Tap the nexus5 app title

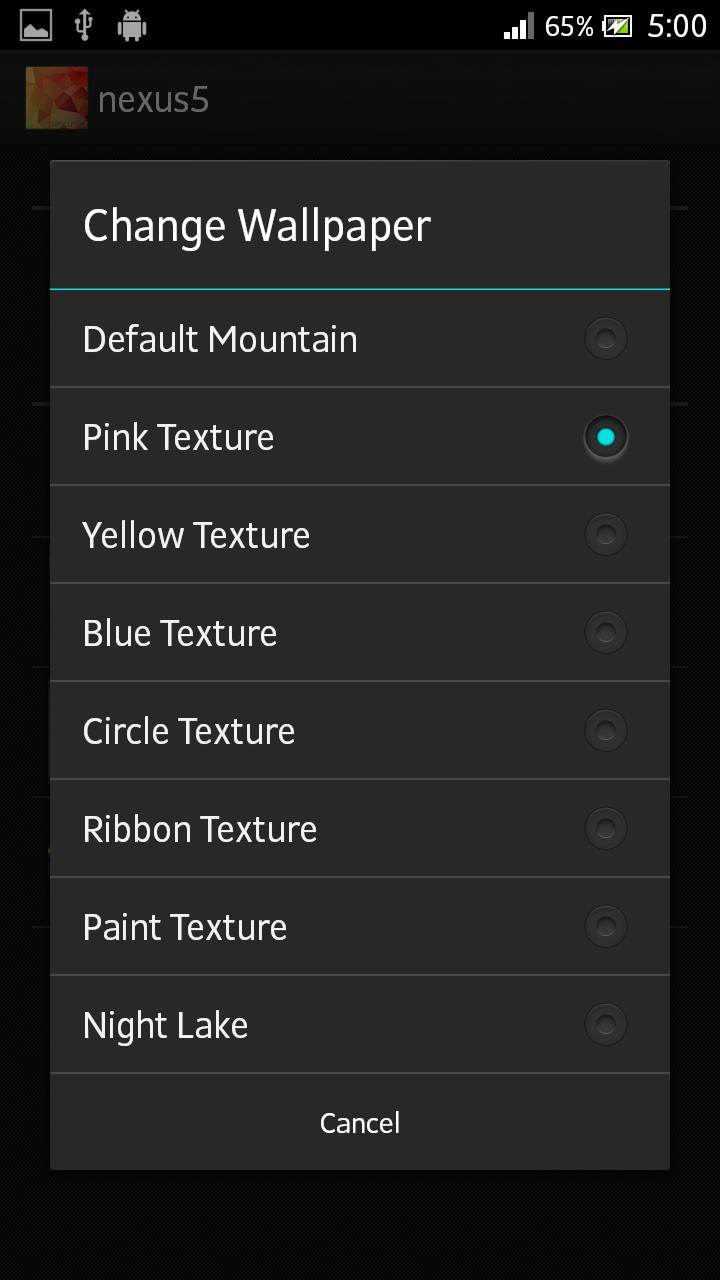153,100
